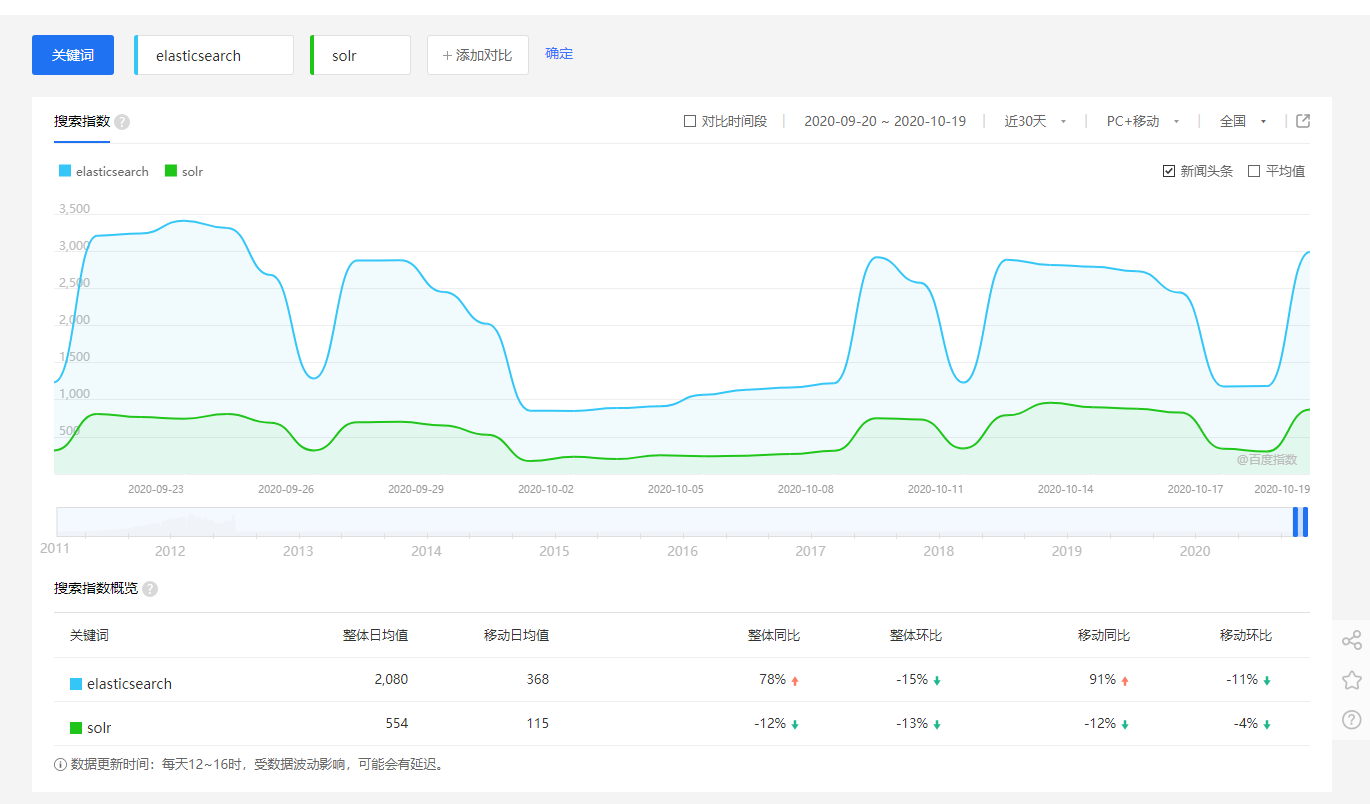Viewport: 1370px width, 804px height.
Task: Click the help icon next to 搜索指数
Action: 122,122
